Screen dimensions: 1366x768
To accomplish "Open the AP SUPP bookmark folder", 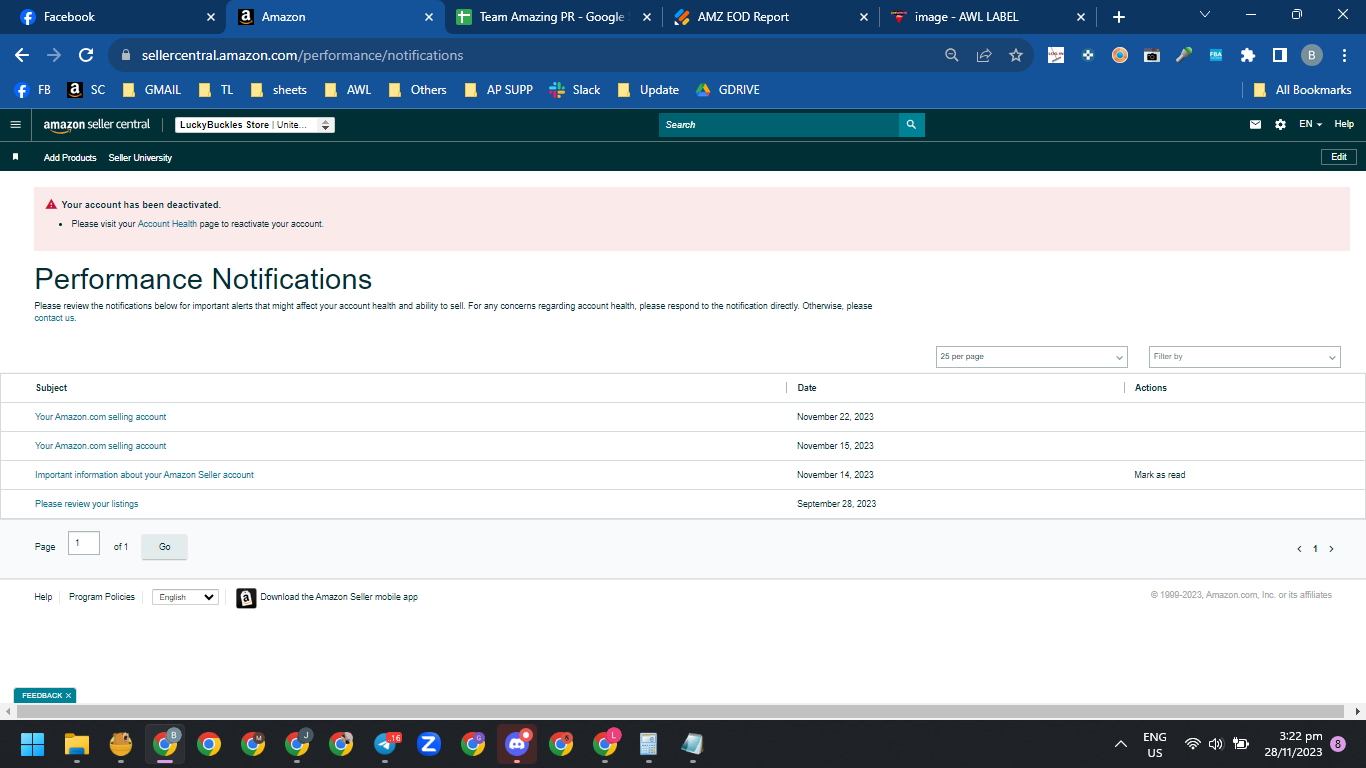I will click(x=498, y=90).
